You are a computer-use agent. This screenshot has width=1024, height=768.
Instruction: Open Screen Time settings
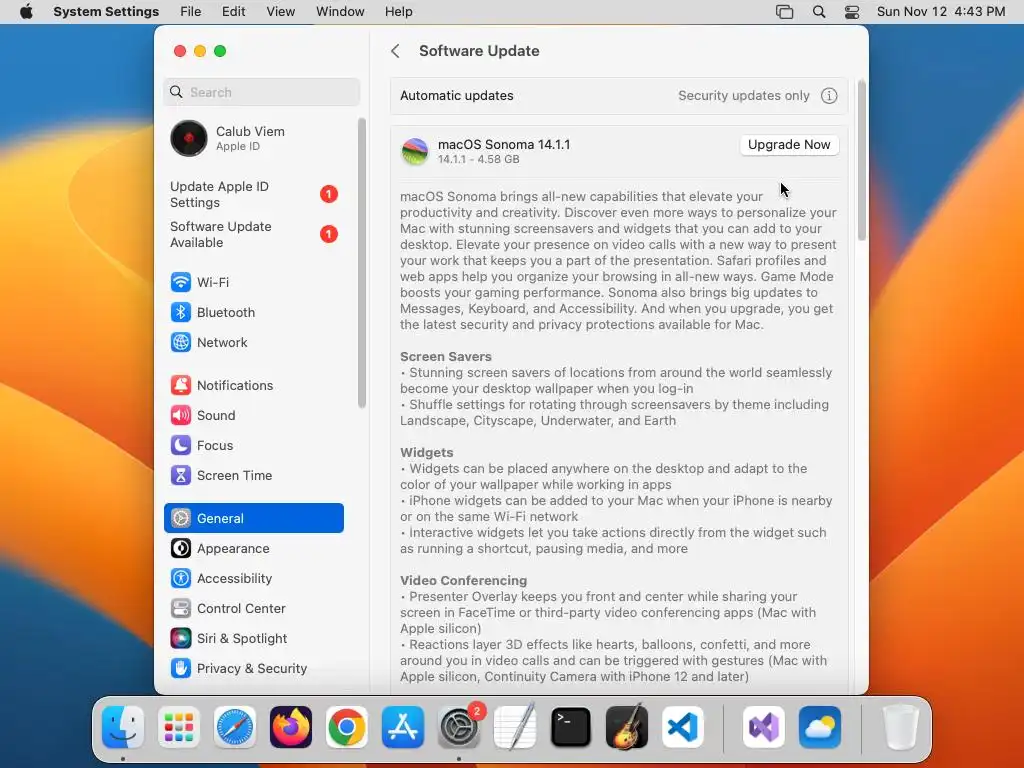click(253, 475)
